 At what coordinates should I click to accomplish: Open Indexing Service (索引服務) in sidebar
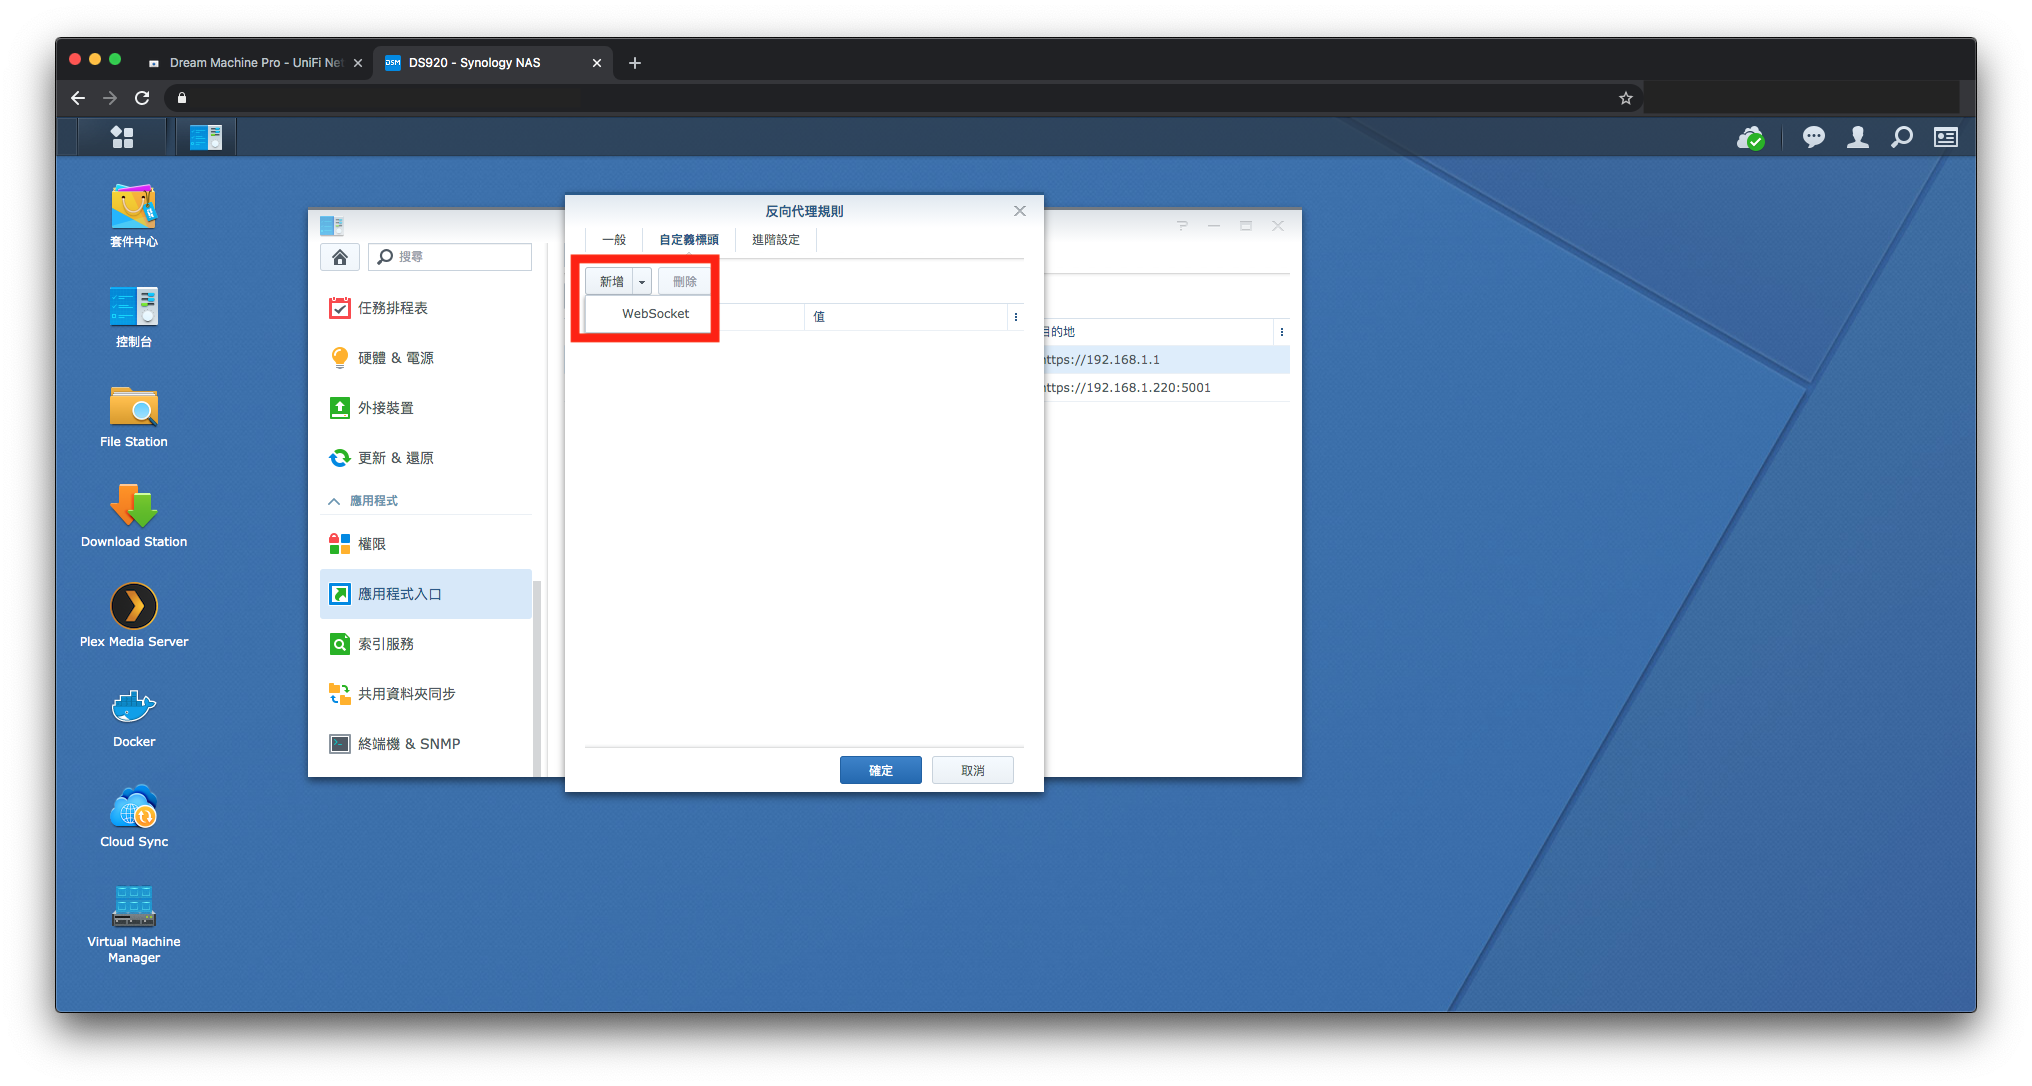[426, 644]
